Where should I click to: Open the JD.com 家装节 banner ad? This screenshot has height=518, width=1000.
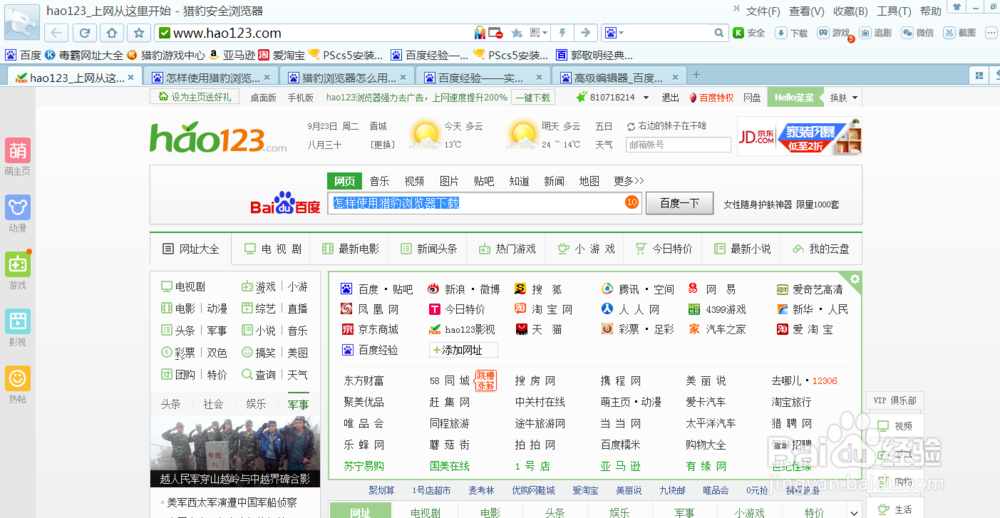click(799, 136)
